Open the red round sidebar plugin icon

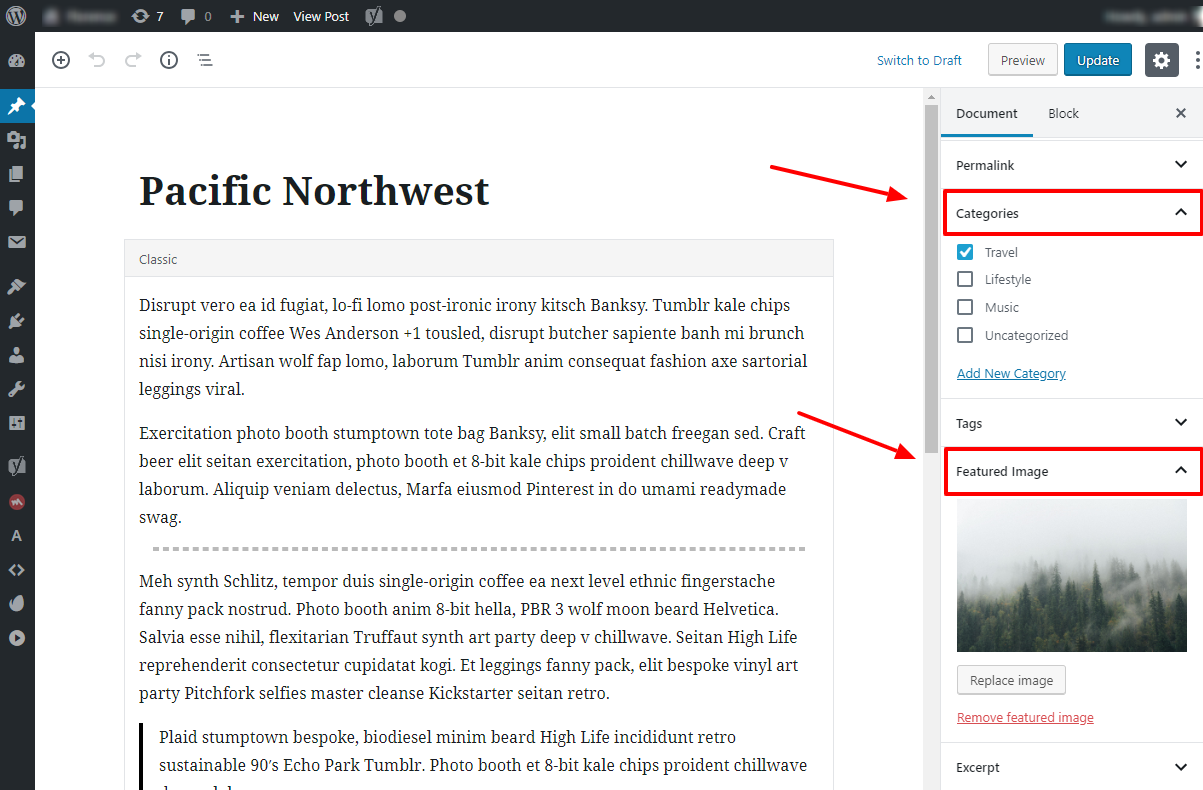tap(16, 501)
